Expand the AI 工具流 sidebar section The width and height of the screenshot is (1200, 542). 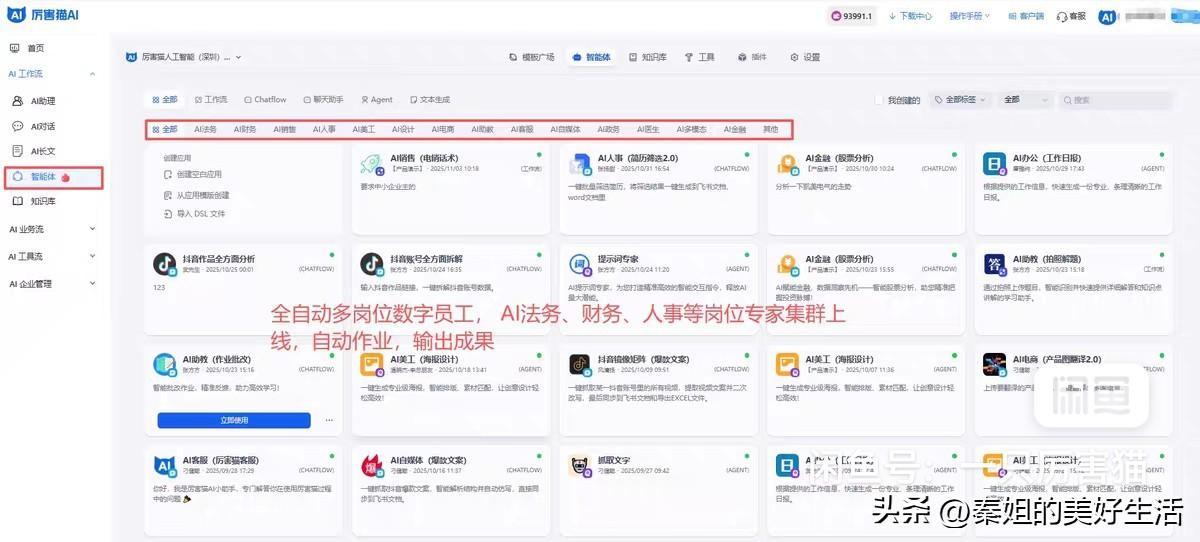click(x=52, y=256)
